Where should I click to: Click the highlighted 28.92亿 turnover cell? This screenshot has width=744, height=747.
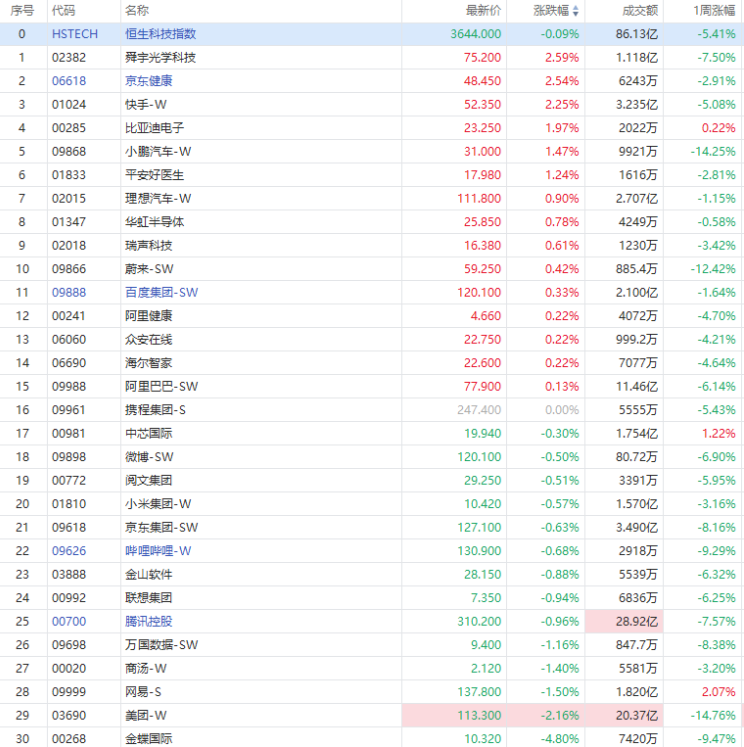624,622
